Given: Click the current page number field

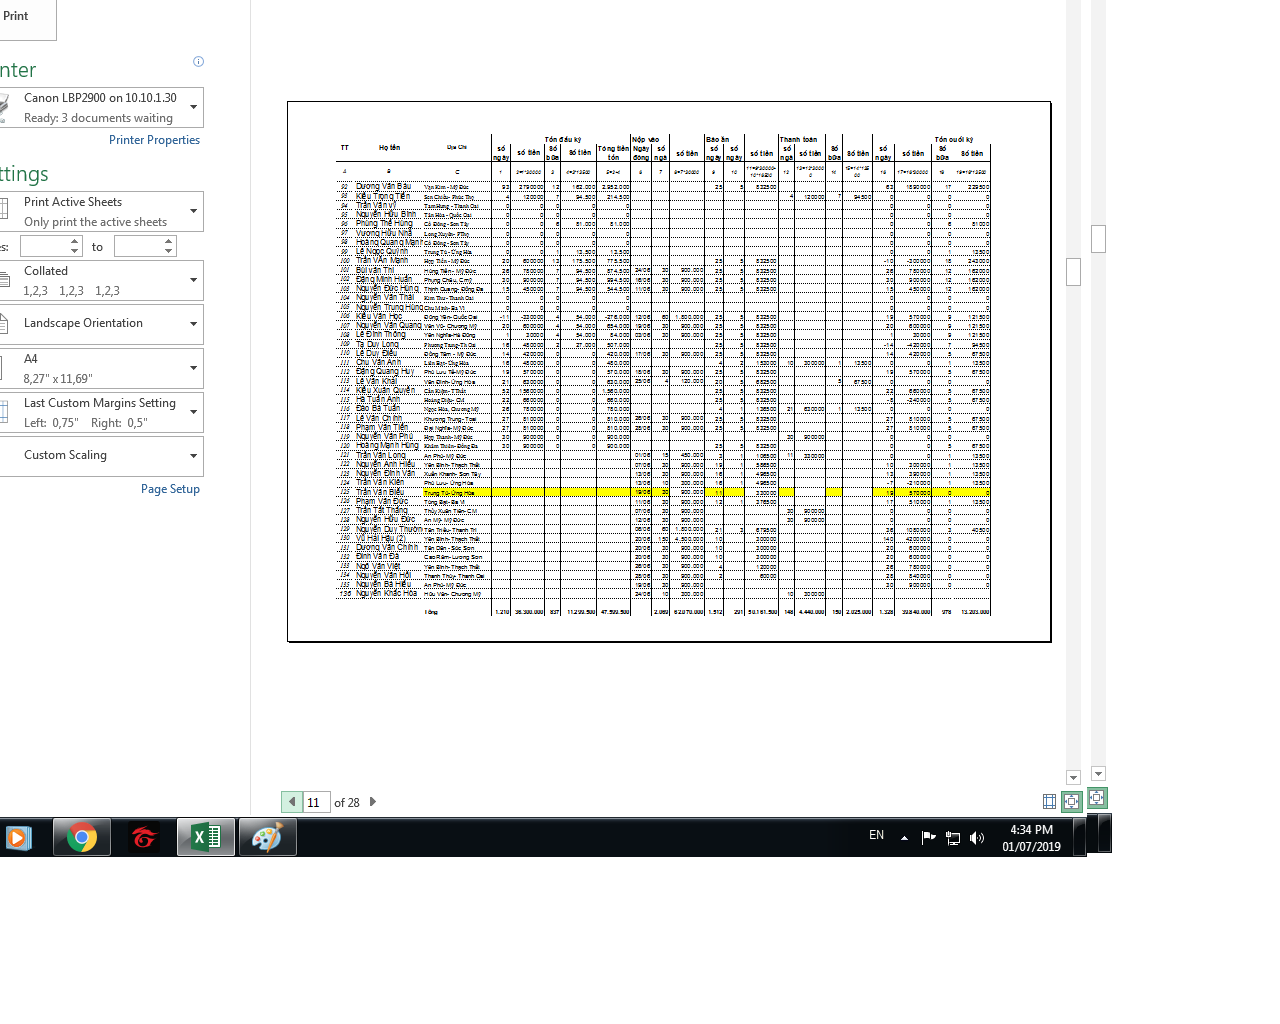Looking at the screenshot, I should coord(315,802).
